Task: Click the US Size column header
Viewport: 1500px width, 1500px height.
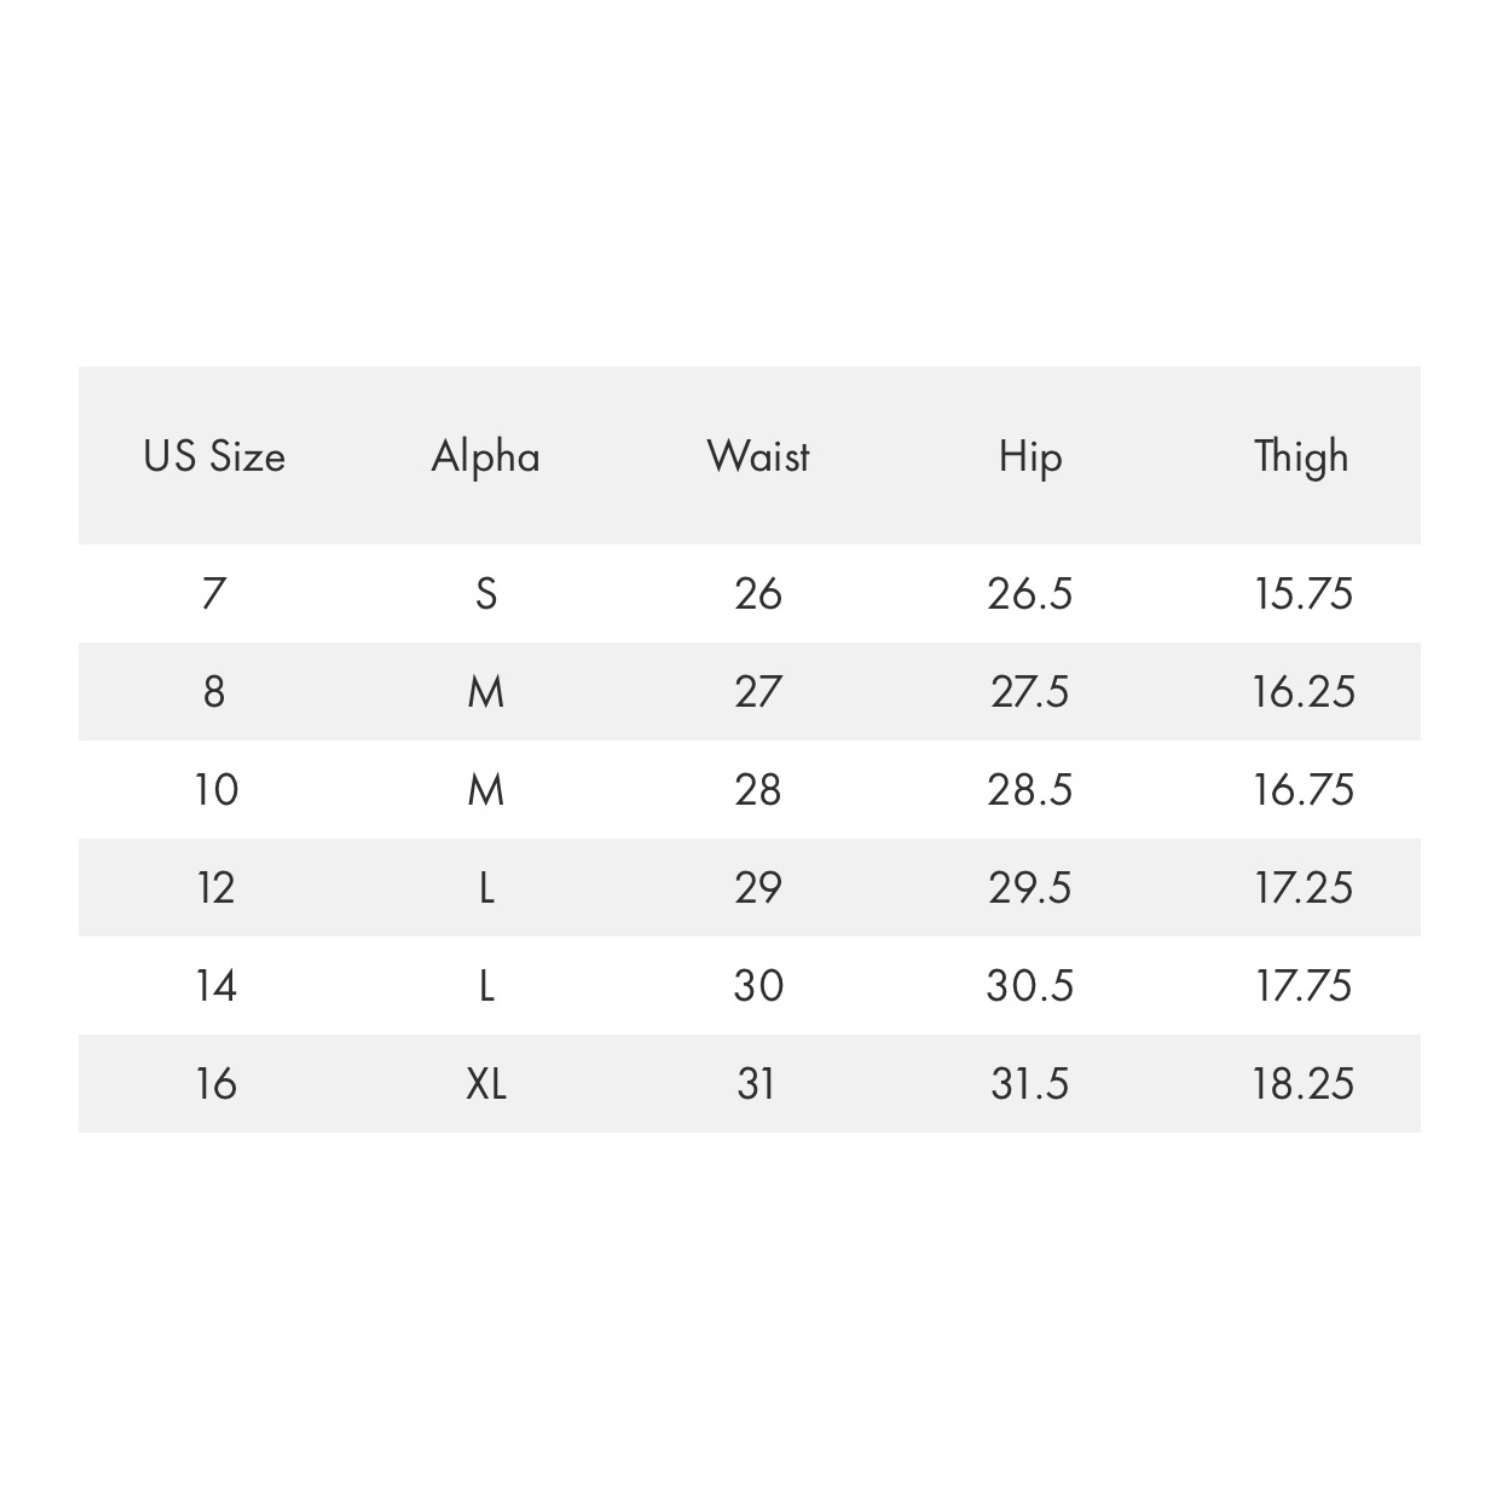Action: click(x=214, y=457)
